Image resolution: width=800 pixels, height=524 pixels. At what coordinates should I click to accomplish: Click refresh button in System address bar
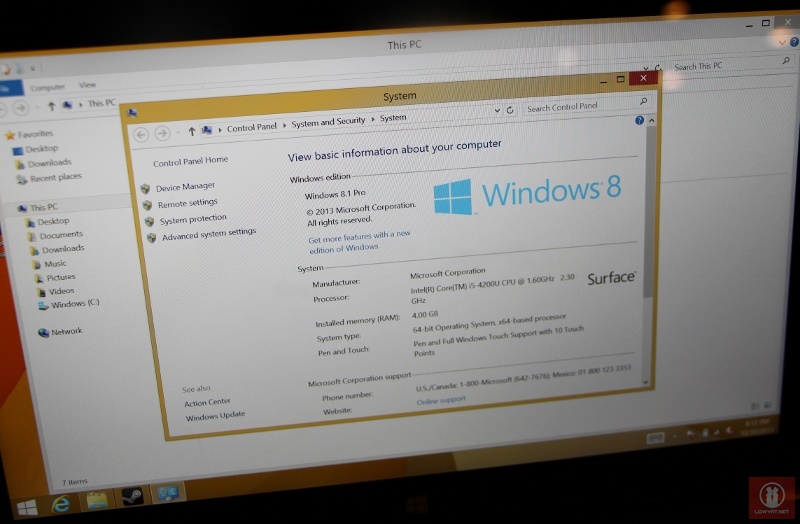[x=510, y=110]
